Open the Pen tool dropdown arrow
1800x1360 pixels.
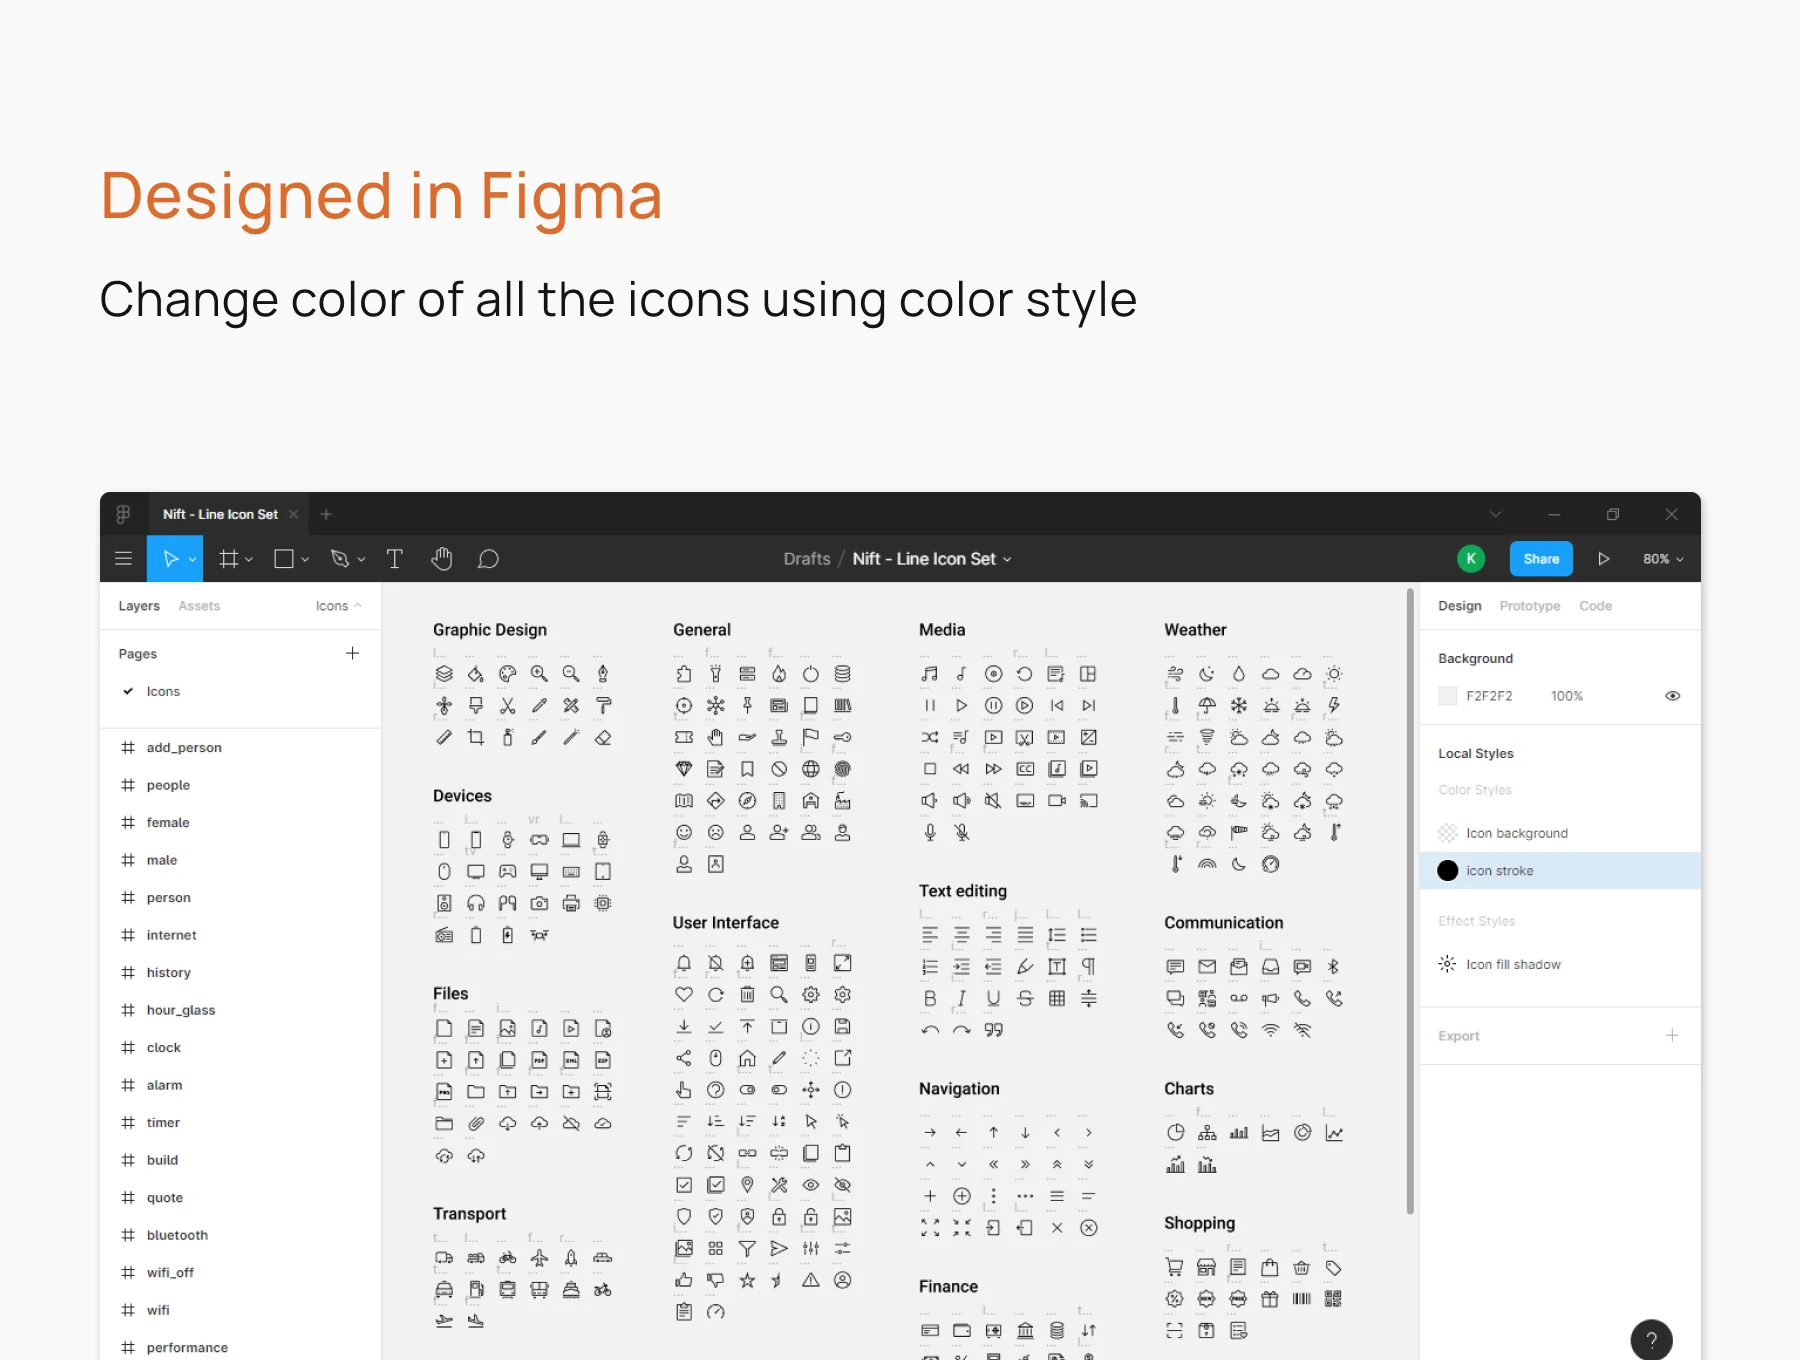point(361,560)
